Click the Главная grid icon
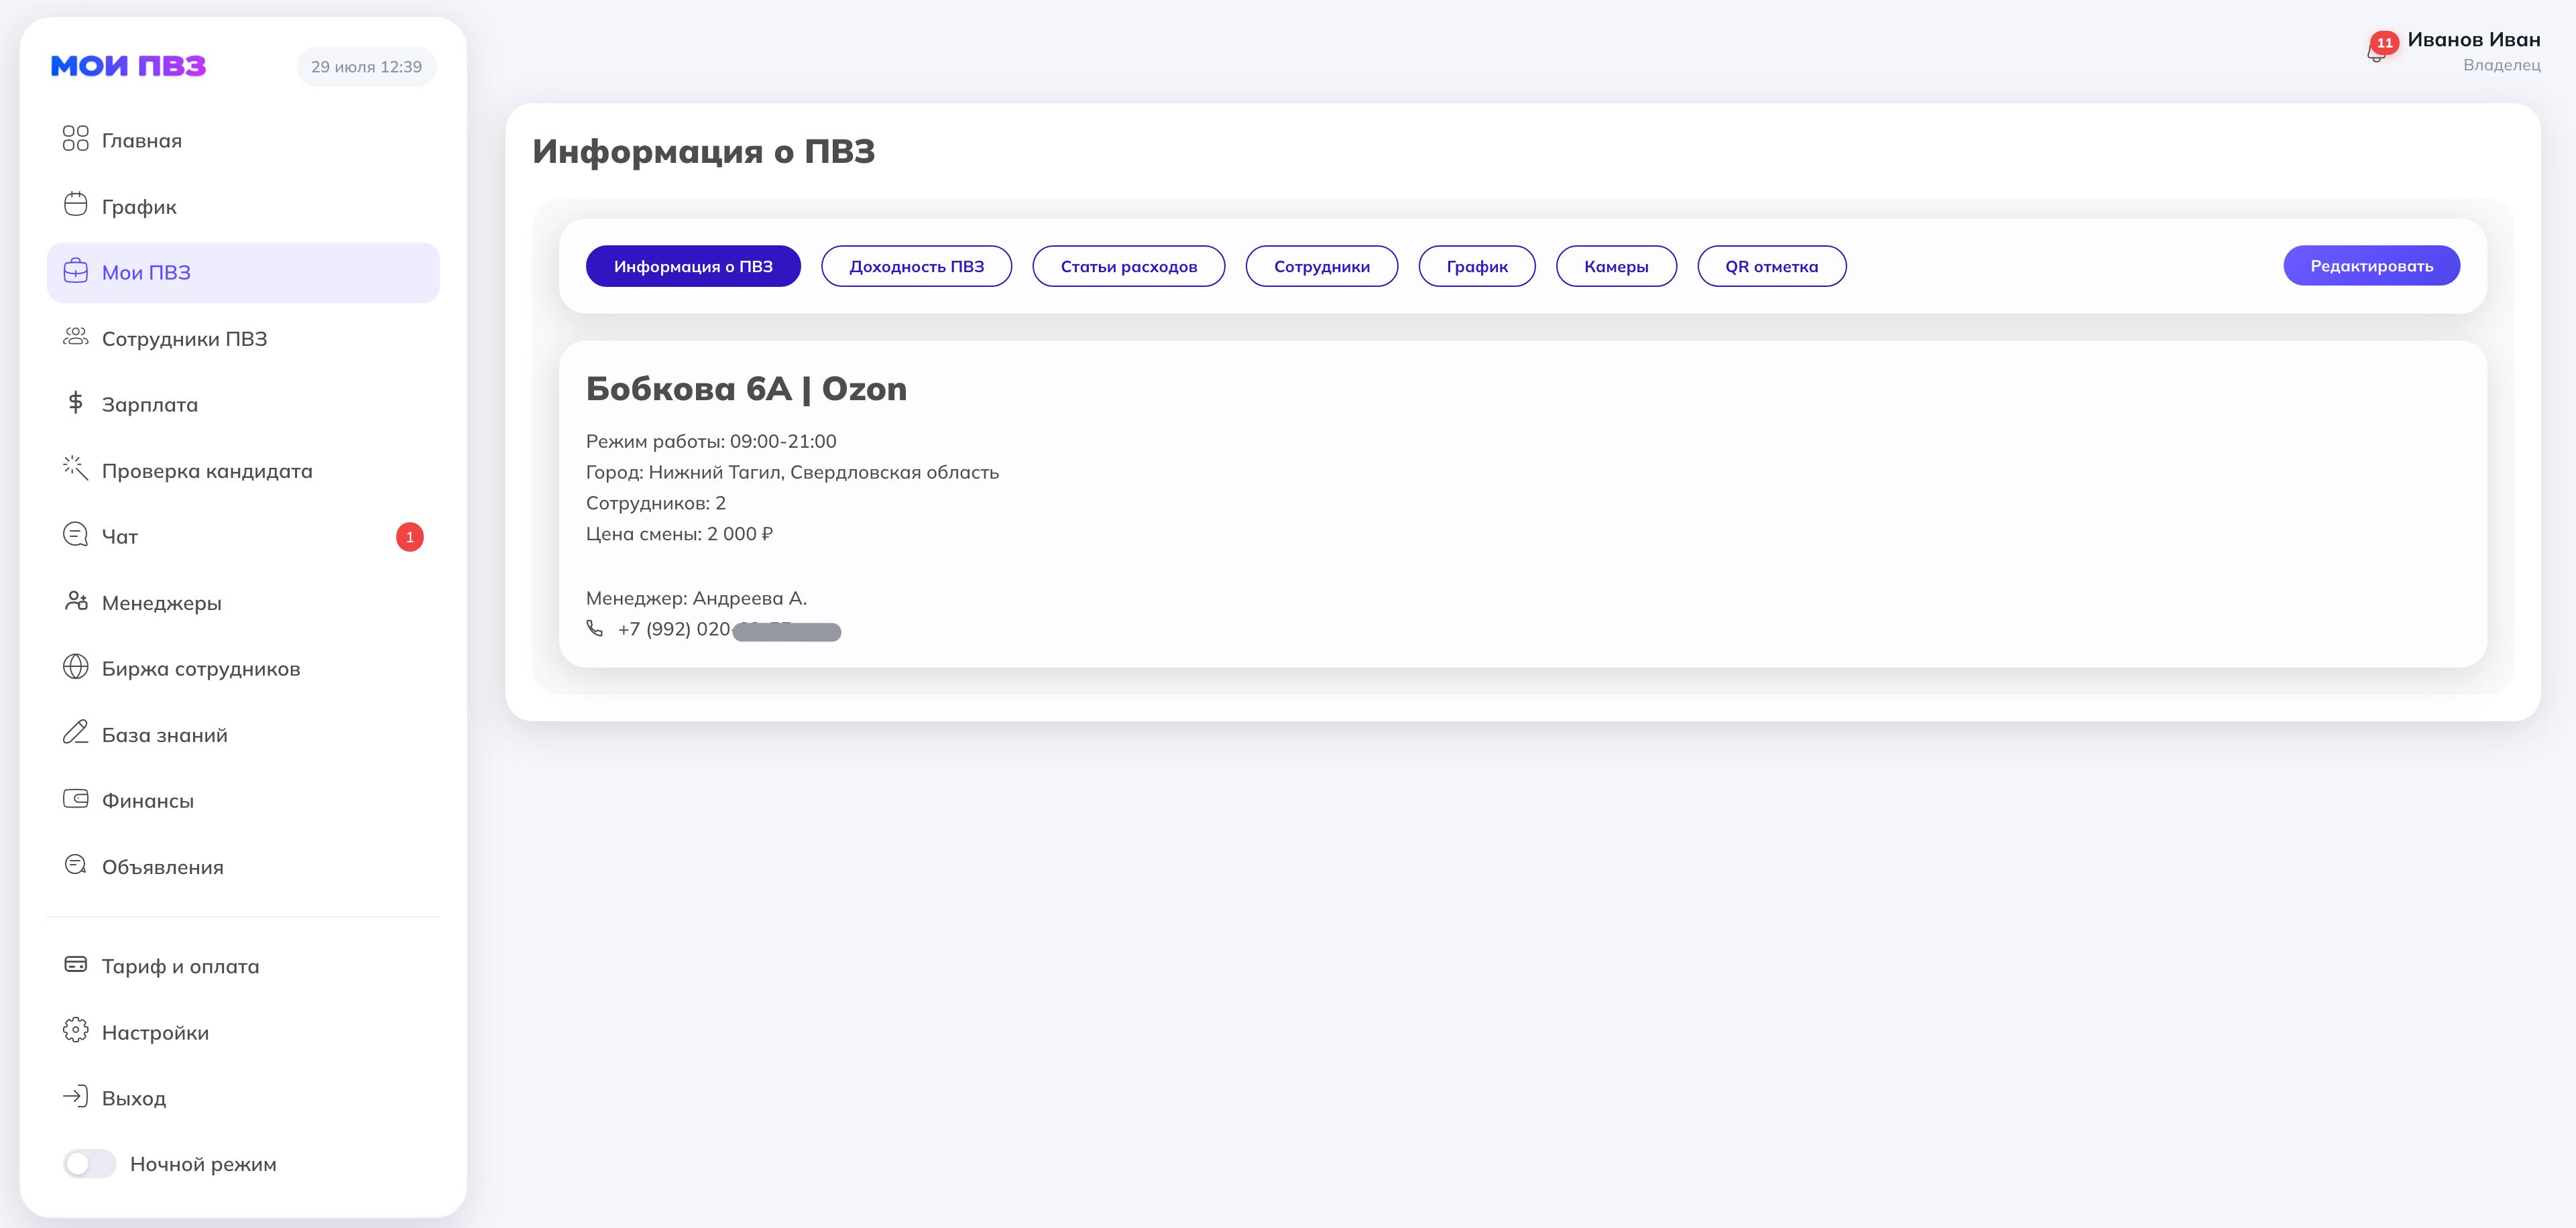2576x1228 pixels. tap(76, 138)
